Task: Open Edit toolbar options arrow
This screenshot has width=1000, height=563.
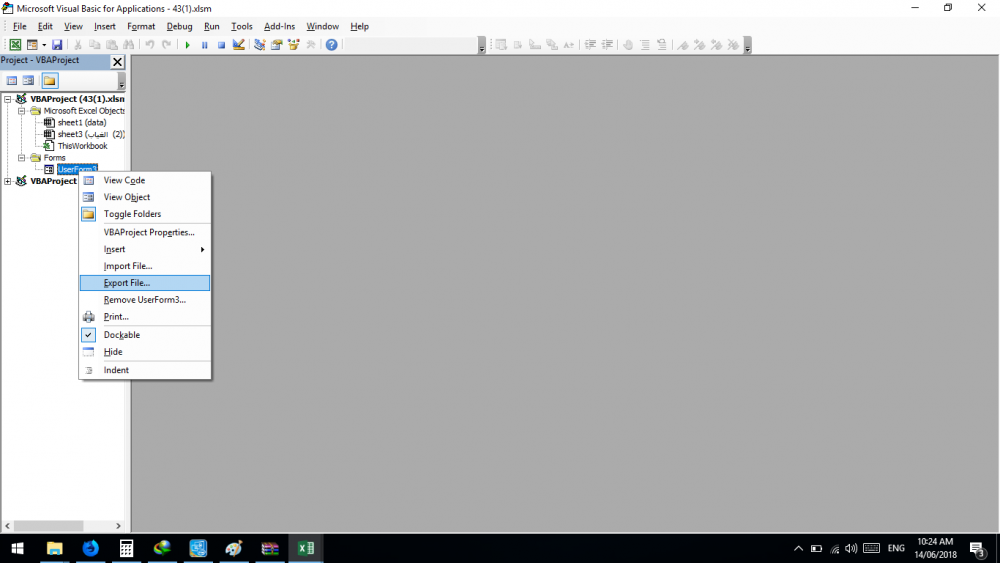Action: click(747, 45)
